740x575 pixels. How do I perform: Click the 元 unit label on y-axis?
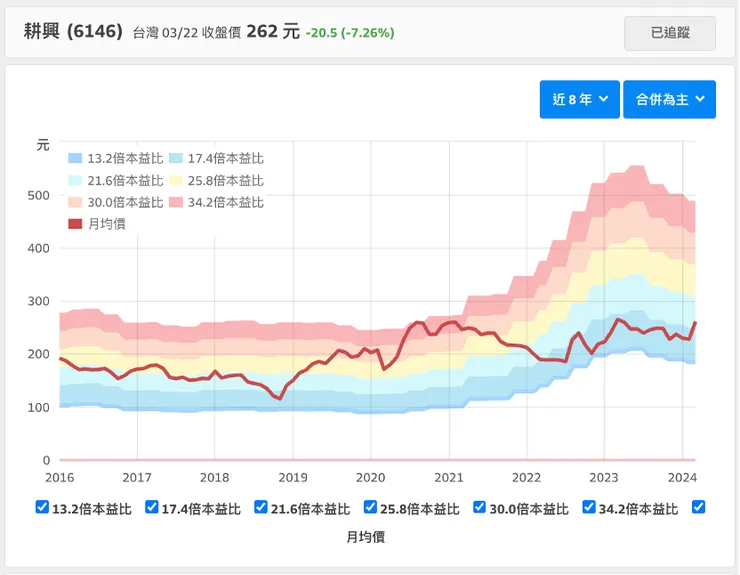[x=43, y=145]
